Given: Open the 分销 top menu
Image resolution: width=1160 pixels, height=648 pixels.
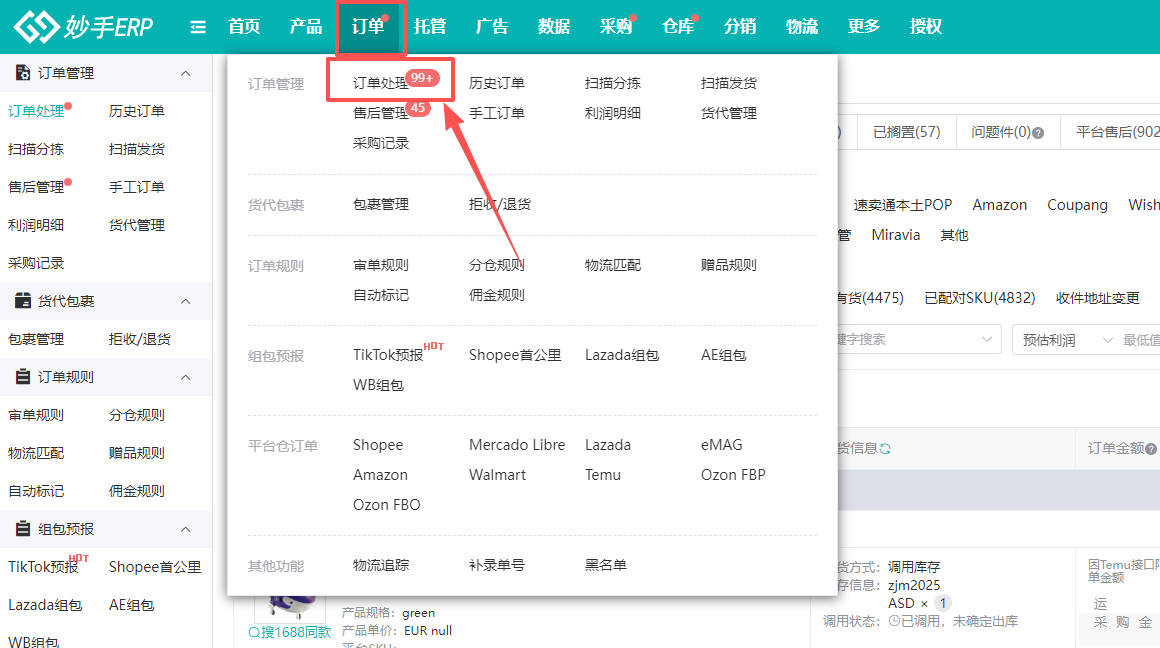Looking at the screenshot, I should (x=740, y=27).
